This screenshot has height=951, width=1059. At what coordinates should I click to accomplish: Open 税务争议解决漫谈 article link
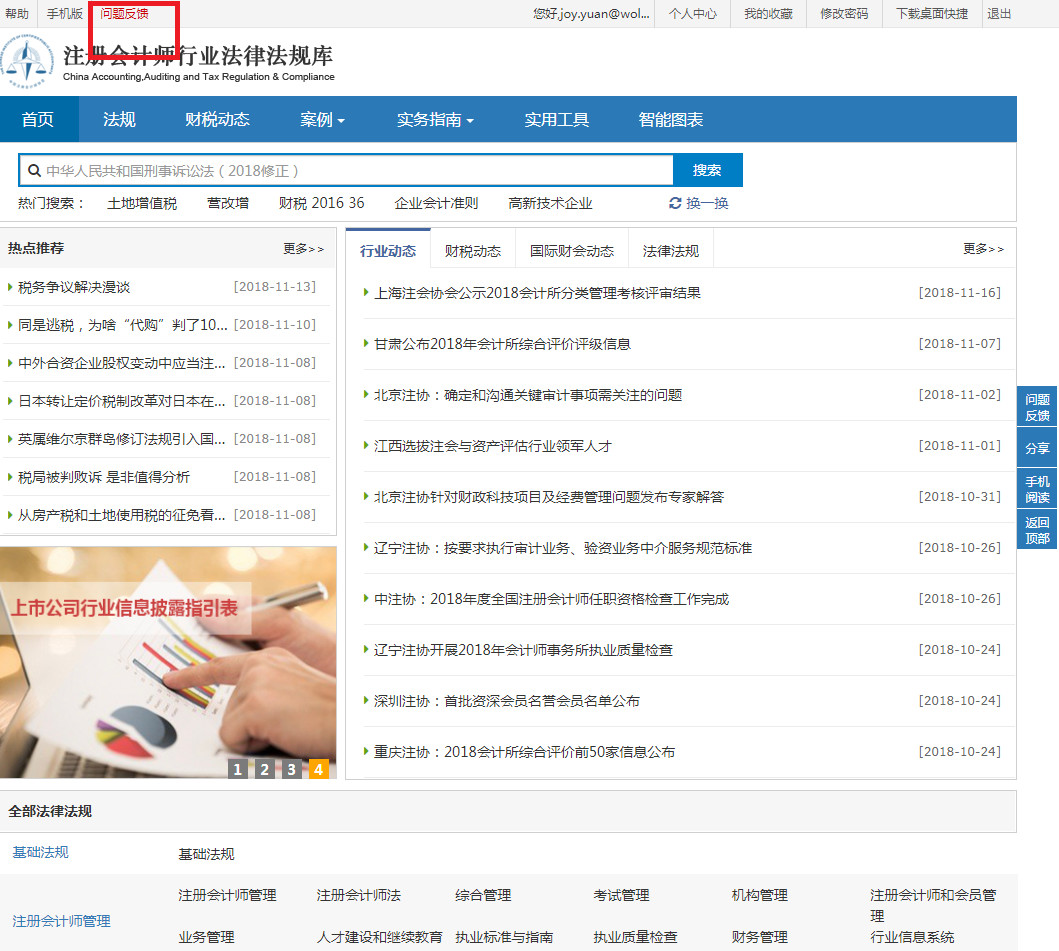tap(74, 287)
